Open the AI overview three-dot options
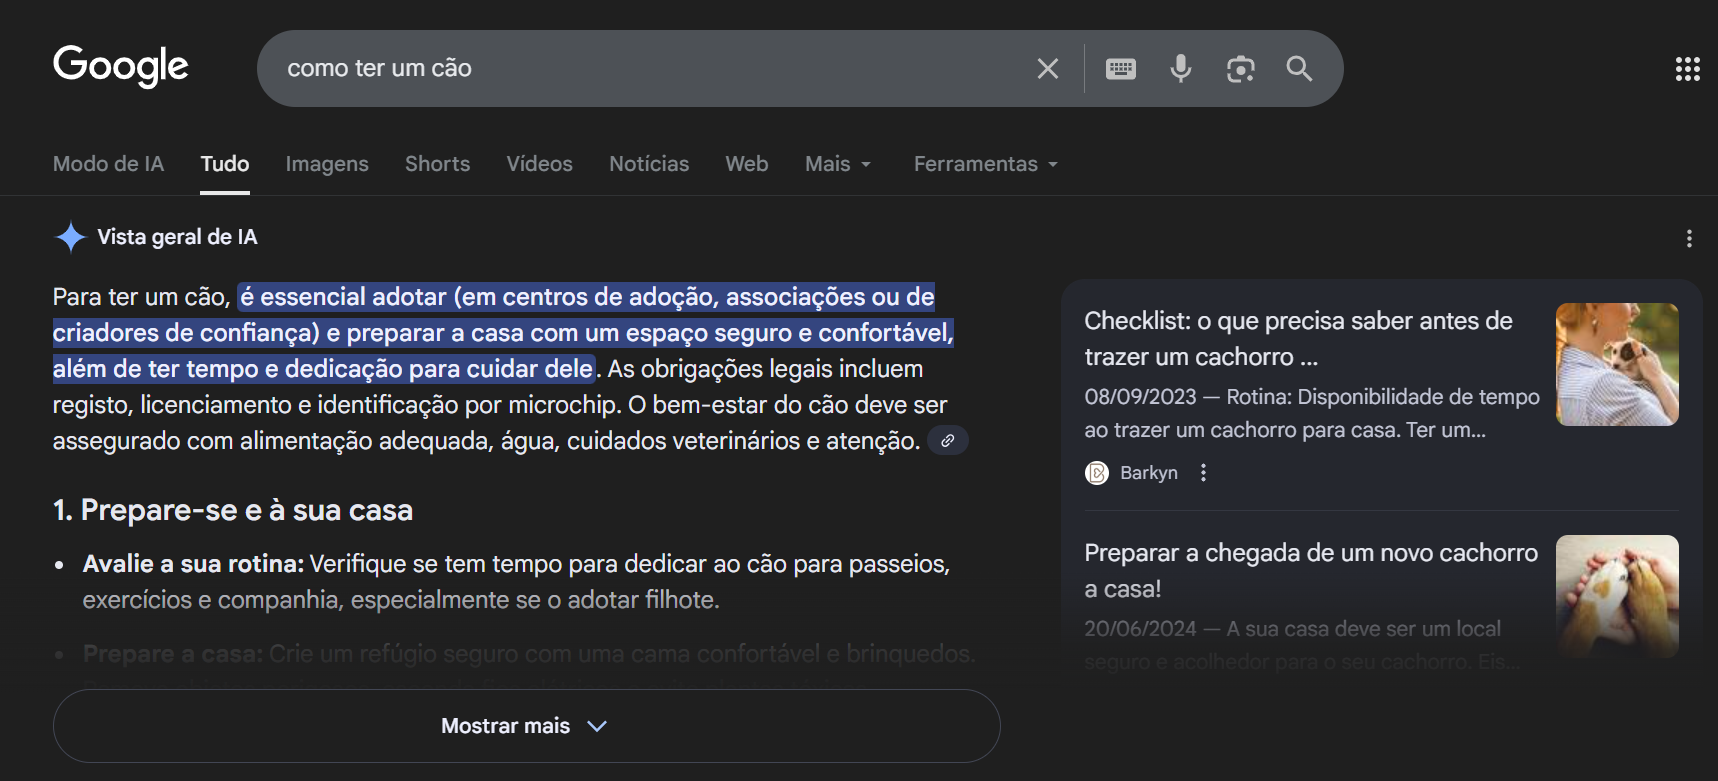The image size is (1718, 781). click(1688, 238)
